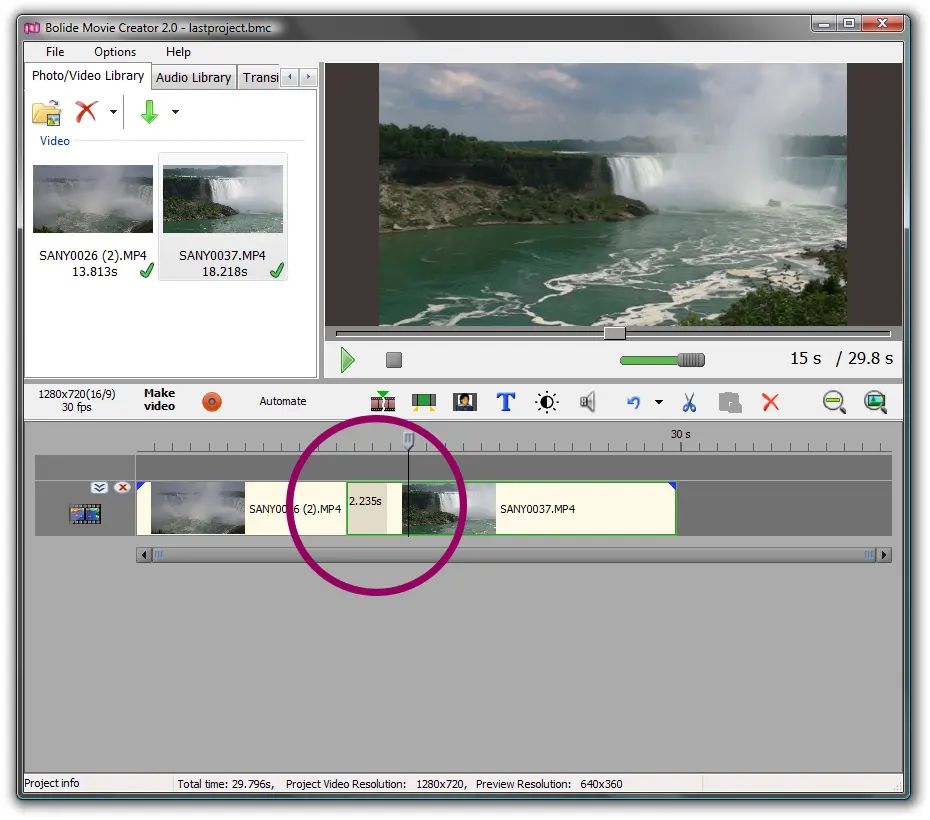Select the SANY0026 (2).MP4 library thumbnail

pos(93,199)
